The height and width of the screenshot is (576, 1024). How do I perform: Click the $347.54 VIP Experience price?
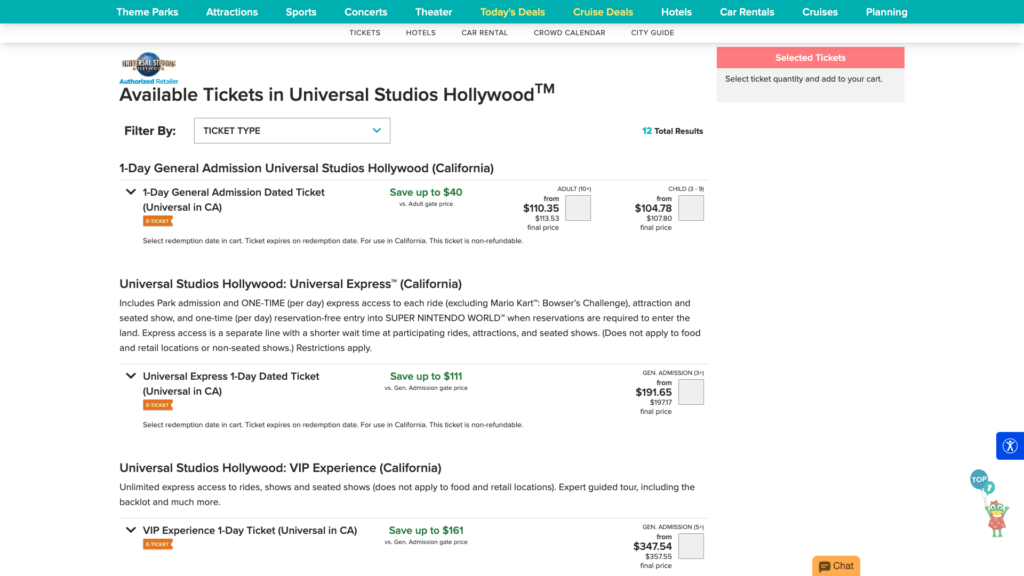tap(652, 547)
